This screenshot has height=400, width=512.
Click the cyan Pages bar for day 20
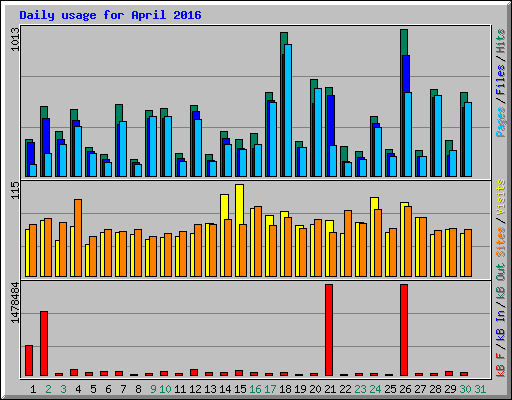point(318,132)
